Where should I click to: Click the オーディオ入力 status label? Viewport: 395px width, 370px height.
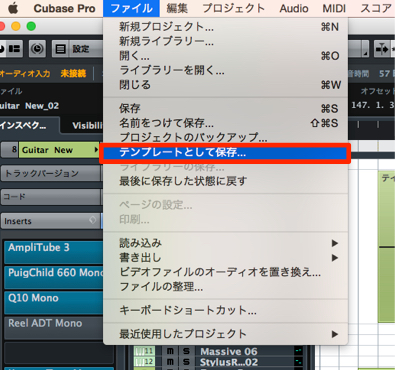pos(25,73)
